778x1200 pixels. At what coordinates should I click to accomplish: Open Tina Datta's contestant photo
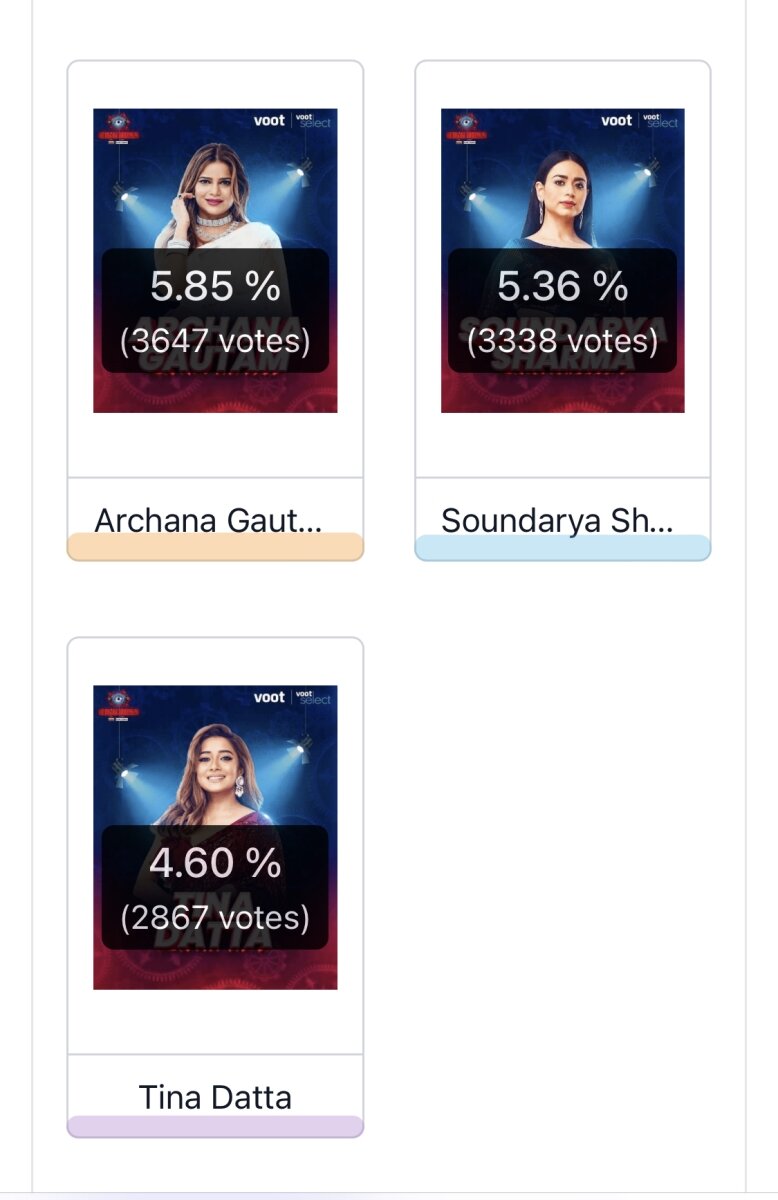pyautogui.click(x=215, y=770)
